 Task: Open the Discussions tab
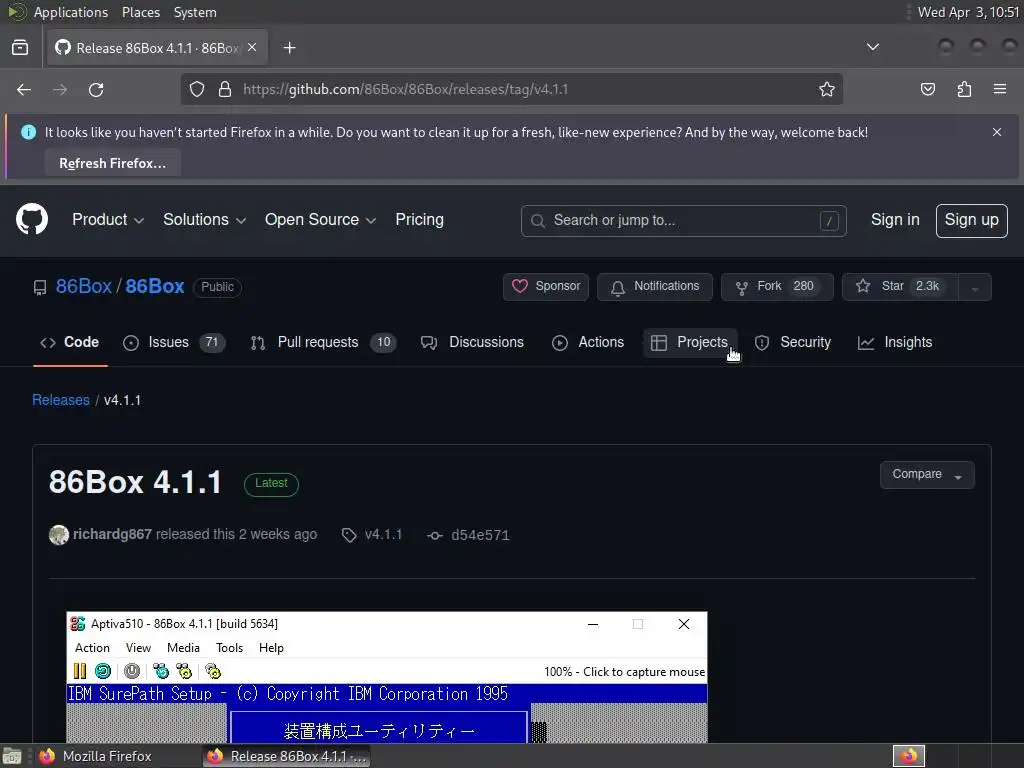point(472,342)
